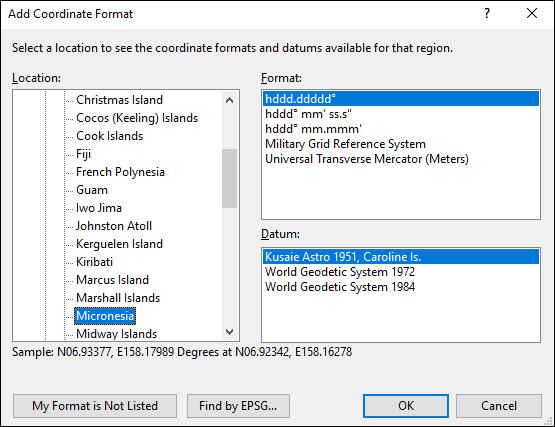
Task: Pick Marshall Islands location
Action: coord(118,298)
